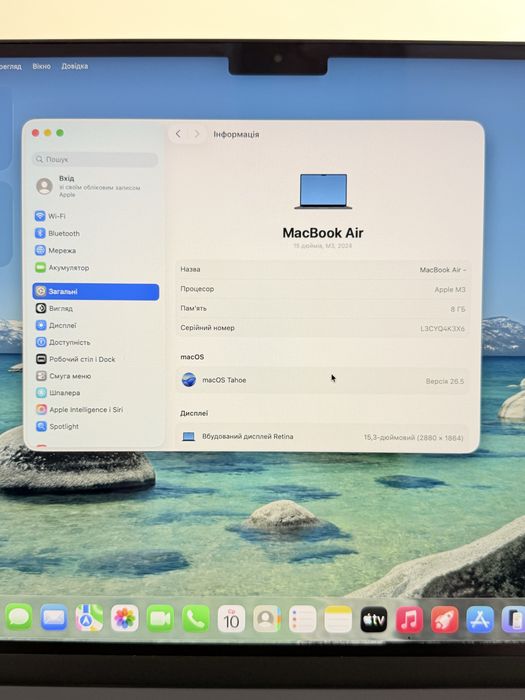
Task: Launch FaceTime from the Dock
Action: tap(160, 619)
